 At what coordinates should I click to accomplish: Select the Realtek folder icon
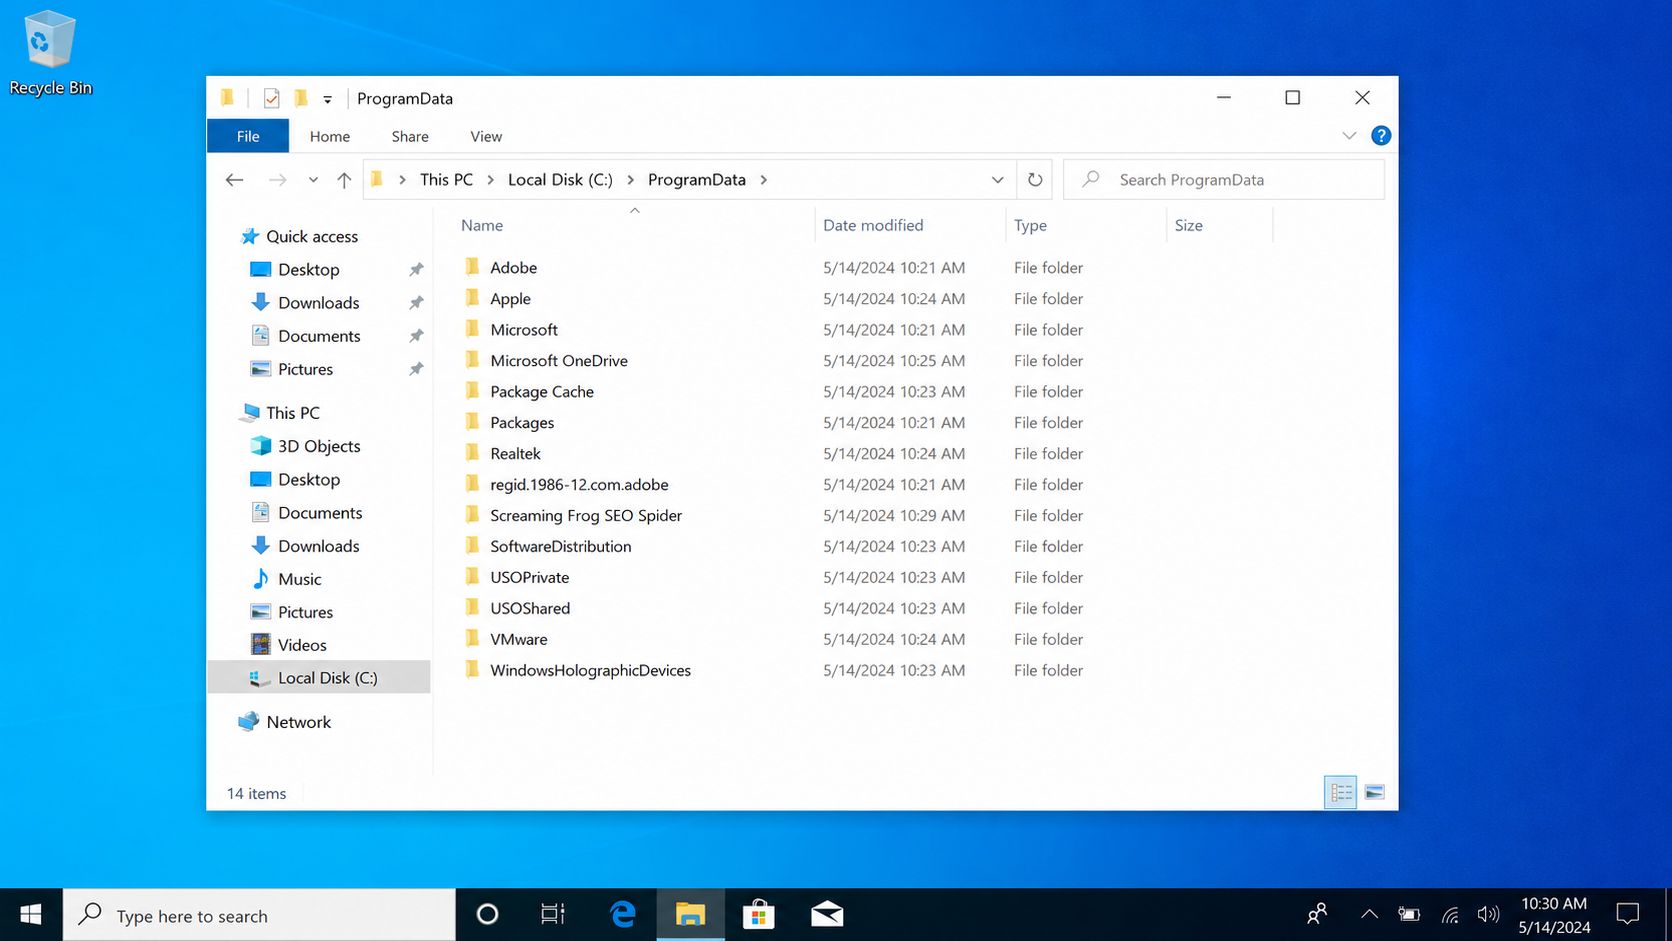[472, 453]
